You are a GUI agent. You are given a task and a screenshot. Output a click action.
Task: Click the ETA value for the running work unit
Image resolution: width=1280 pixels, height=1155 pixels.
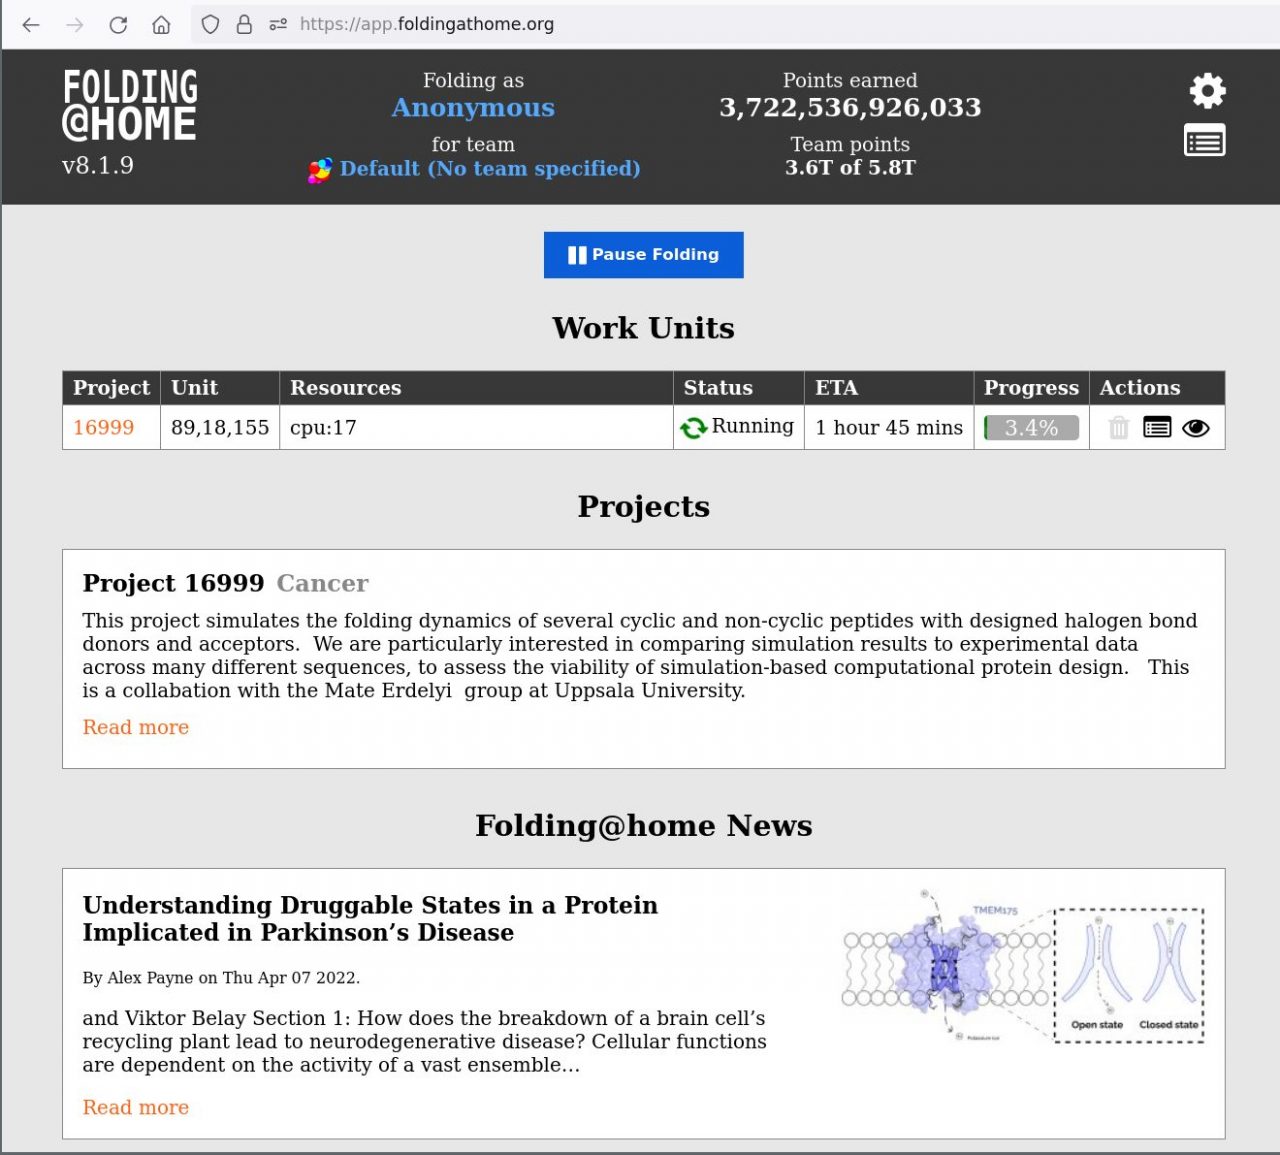click(x=887, y=427)
